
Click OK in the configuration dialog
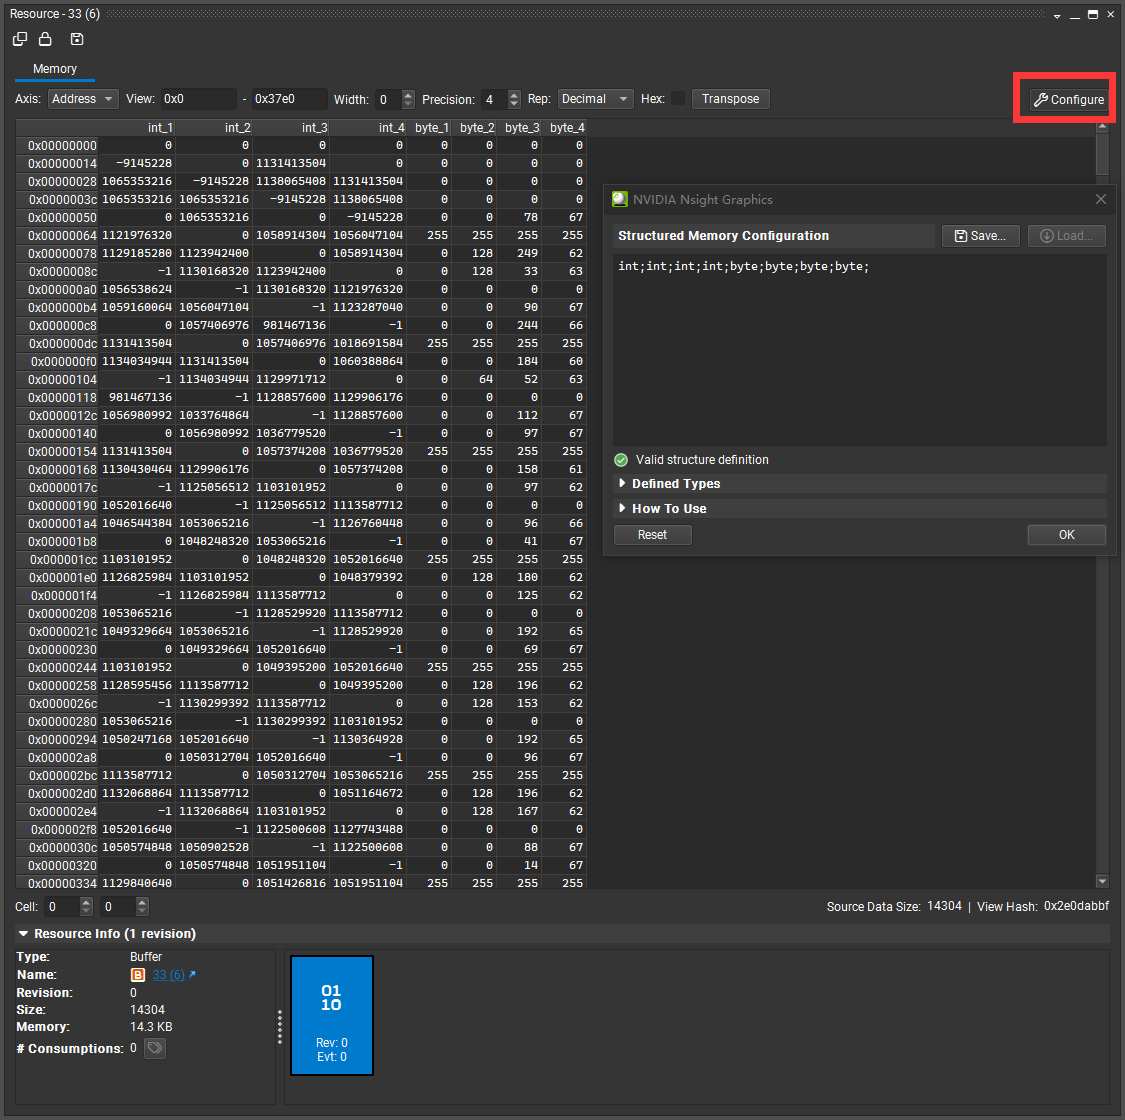pyautogui.click(x=1066, y=535)
